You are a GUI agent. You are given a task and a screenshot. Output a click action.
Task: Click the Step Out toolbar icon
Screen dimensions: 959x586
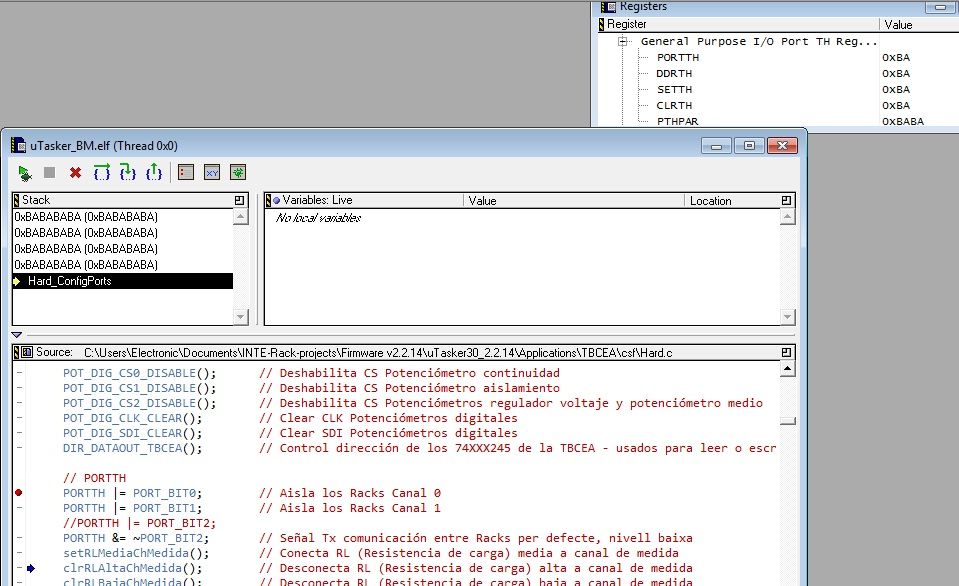click(x=154, y=172)
